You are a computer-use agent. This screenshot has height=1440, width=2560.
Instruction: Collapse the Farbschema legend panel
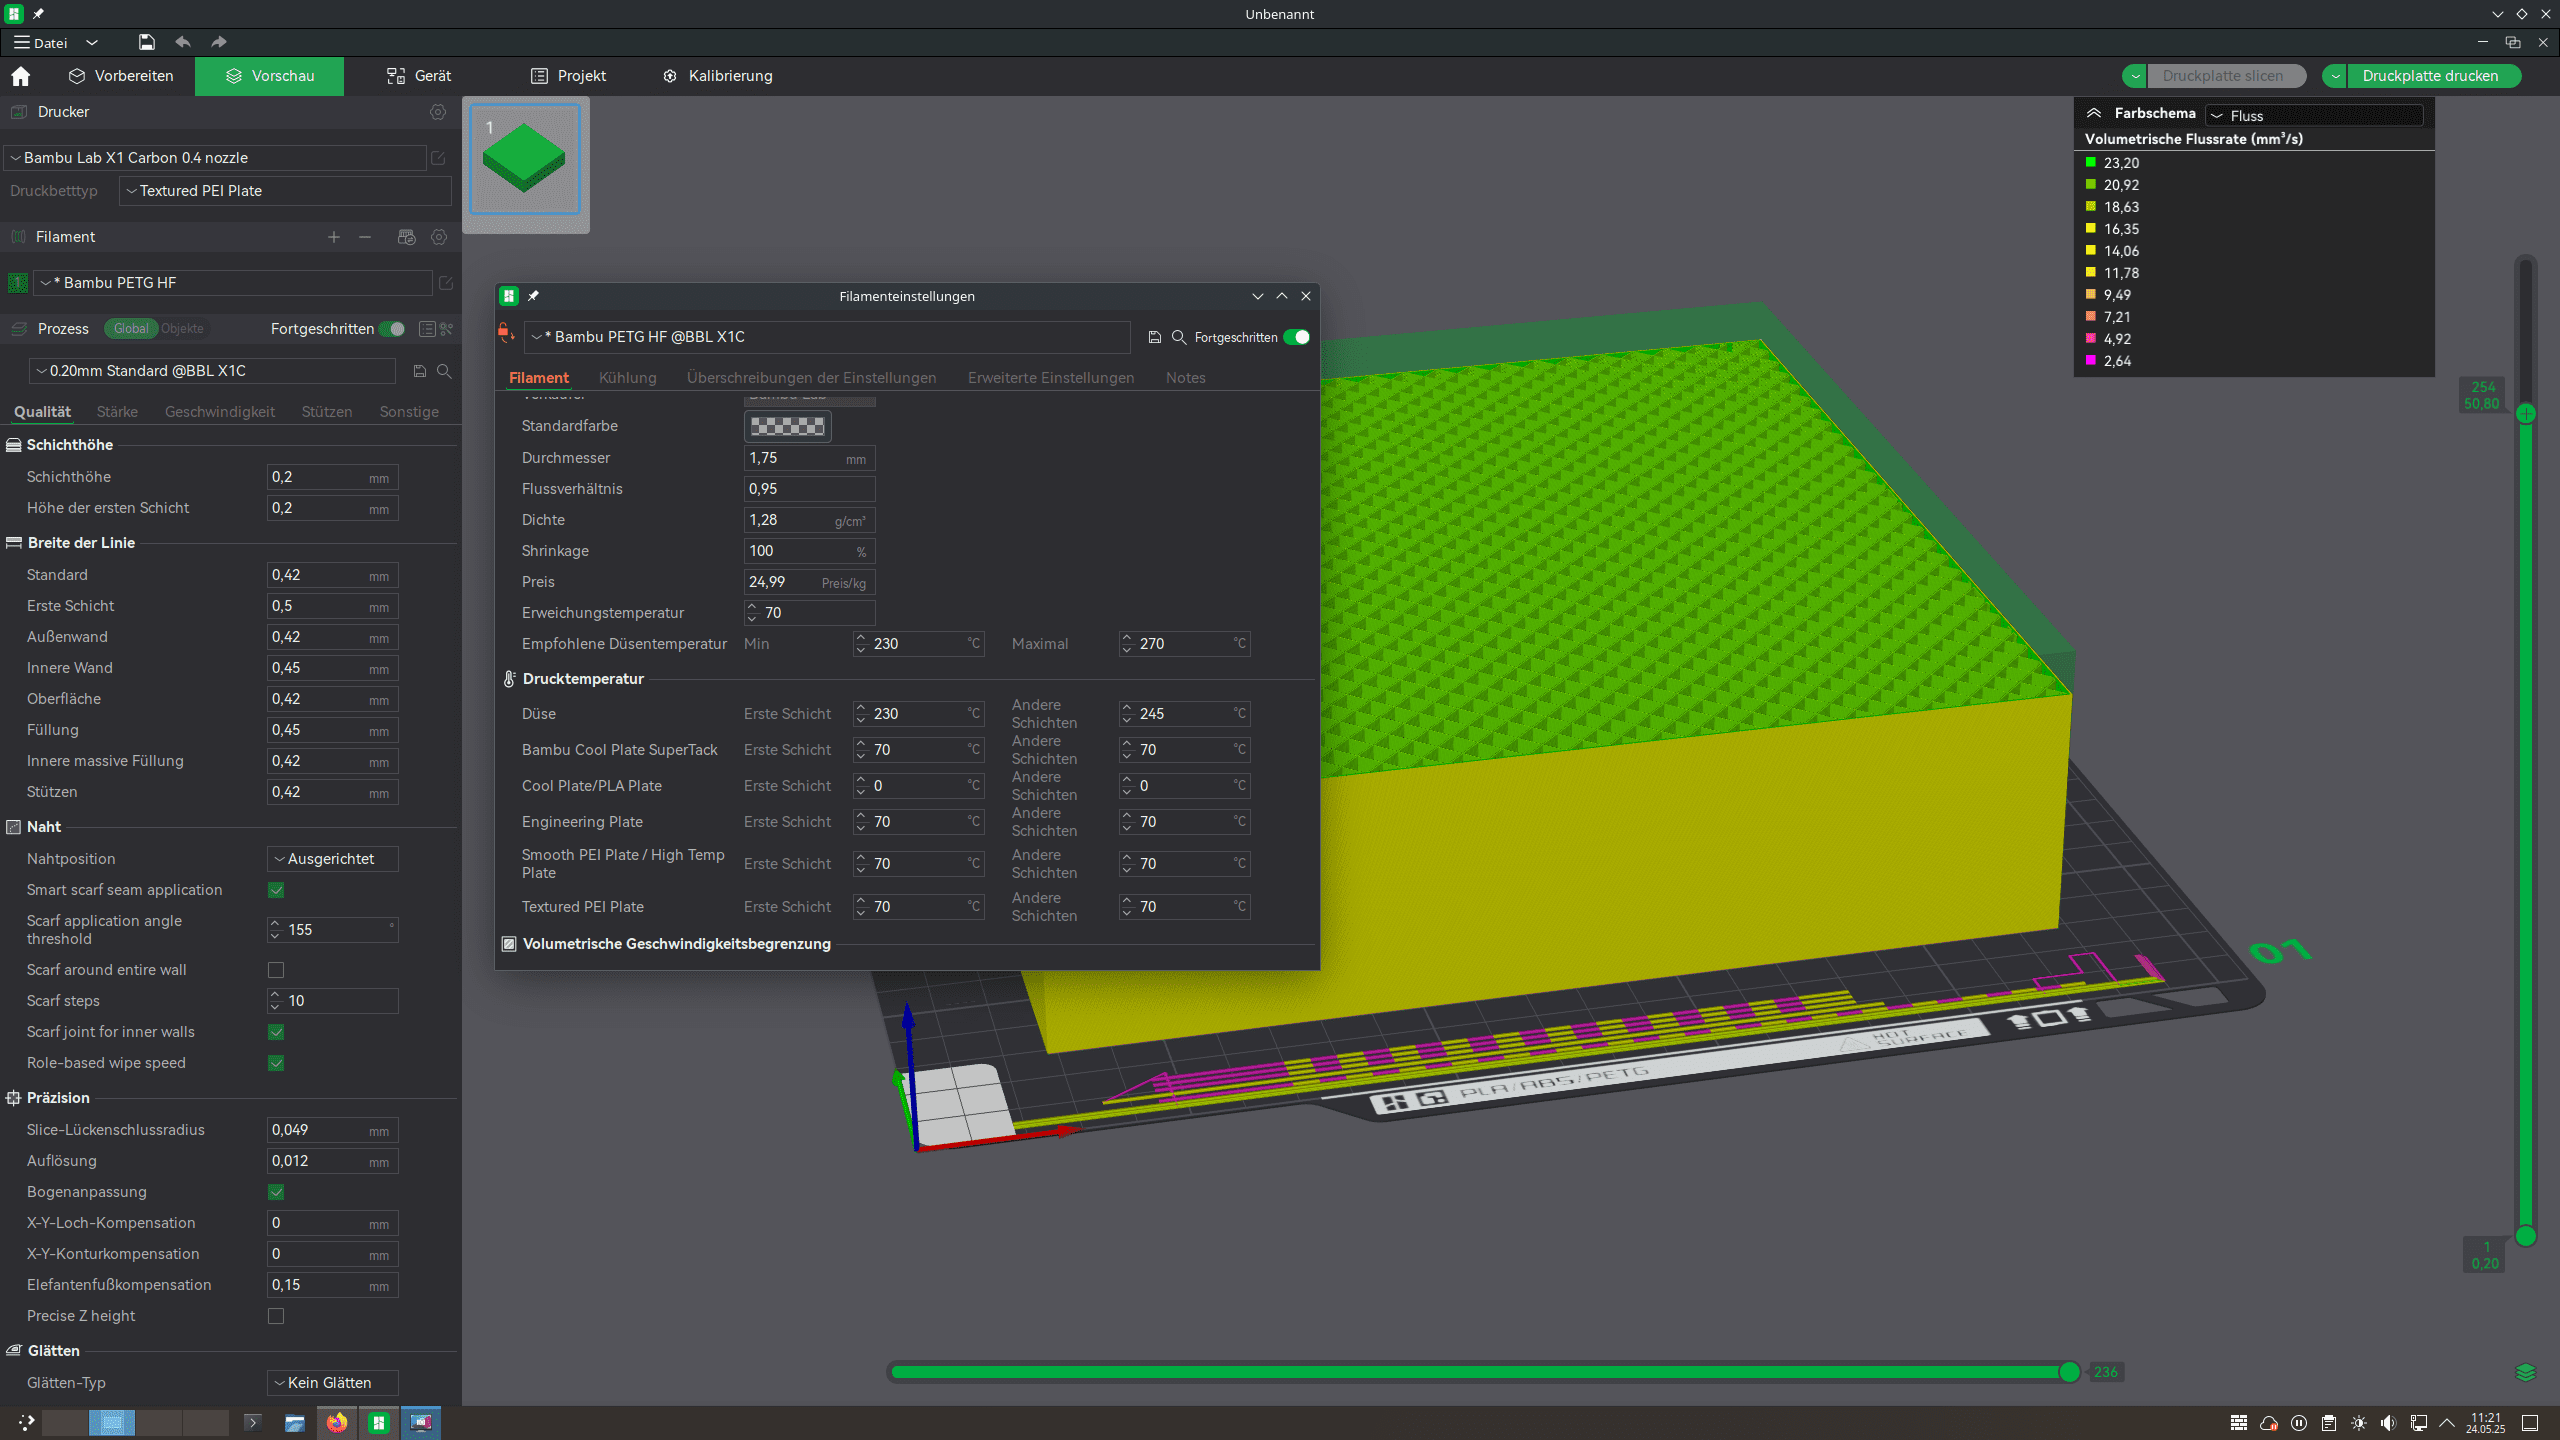click(2093, 113)
